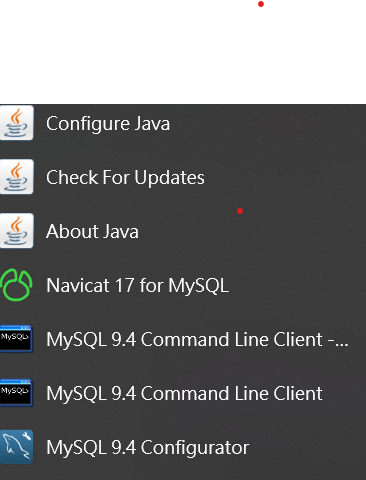Click the Java icon beside Check For Updates
Viewport: 366px width, 480px height.
click(x=16, y=177)
